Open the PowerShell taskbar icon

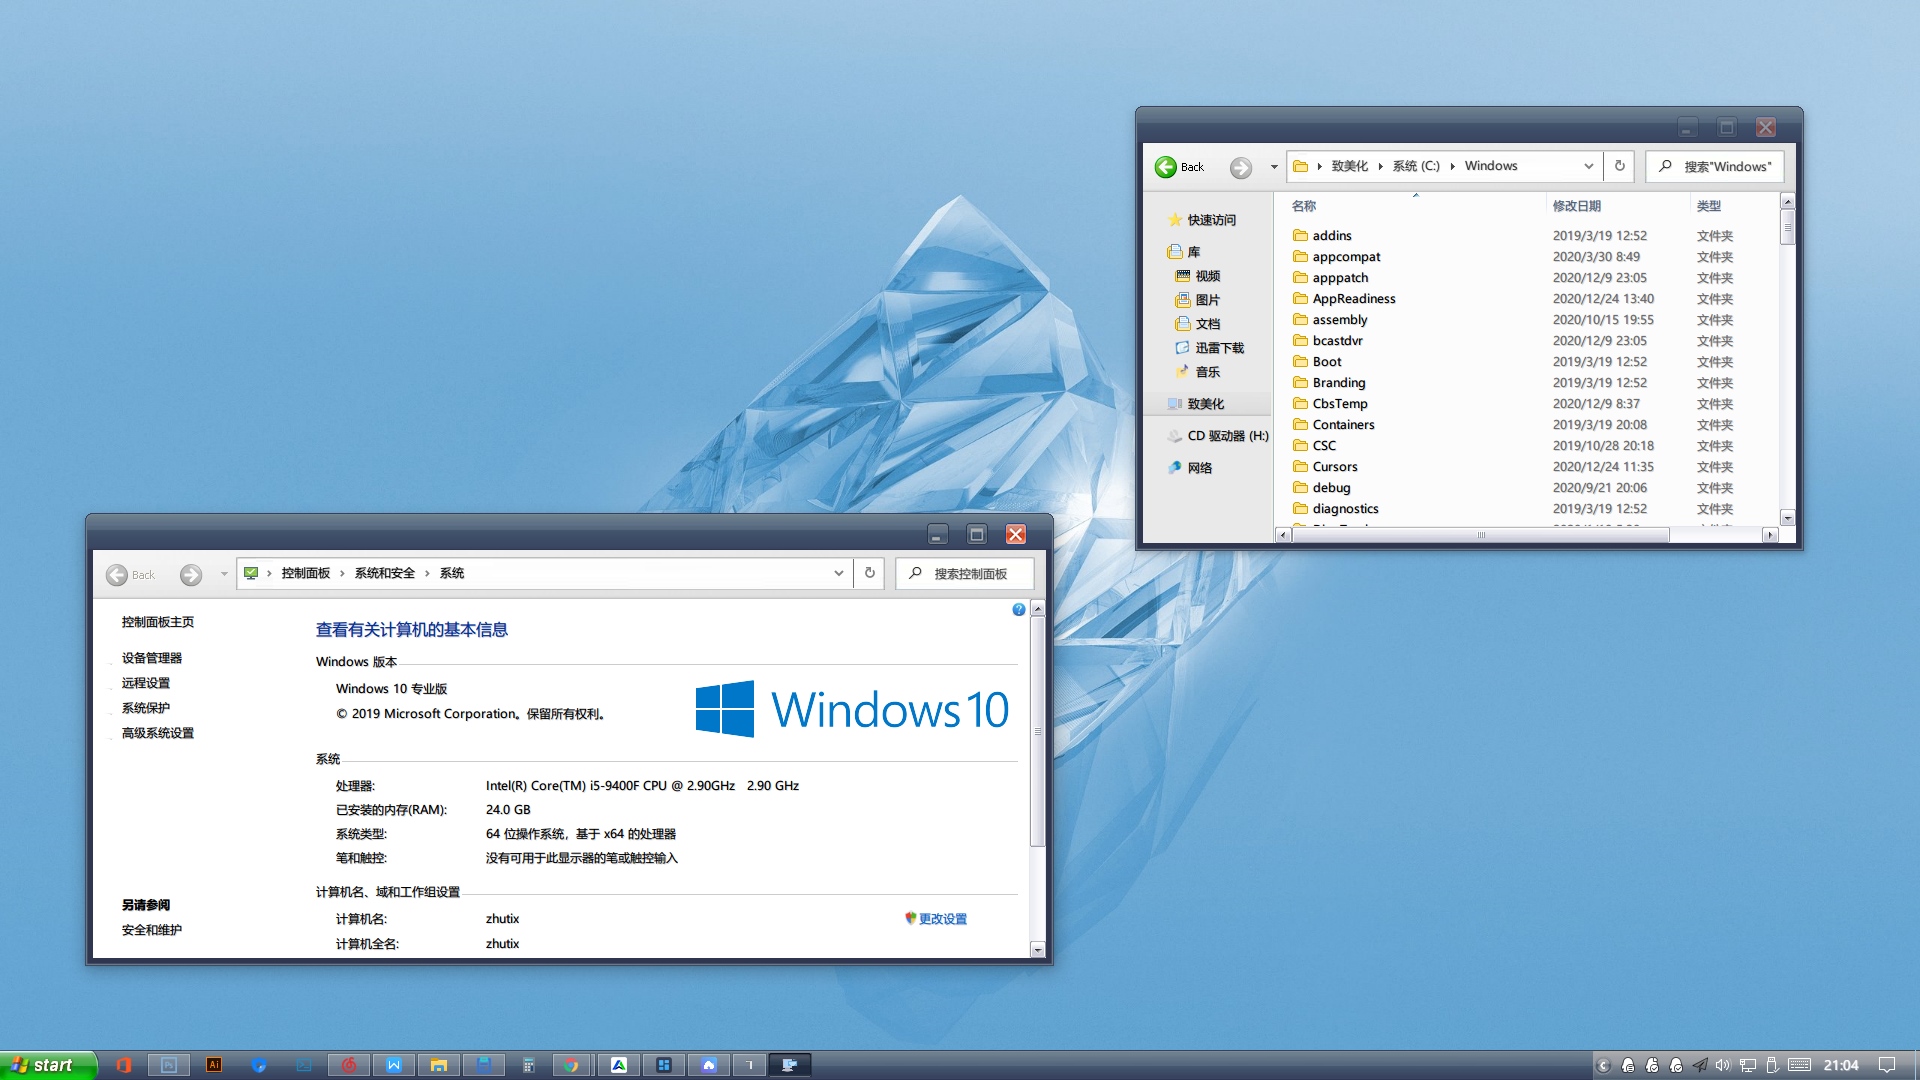pos(304,1065)
